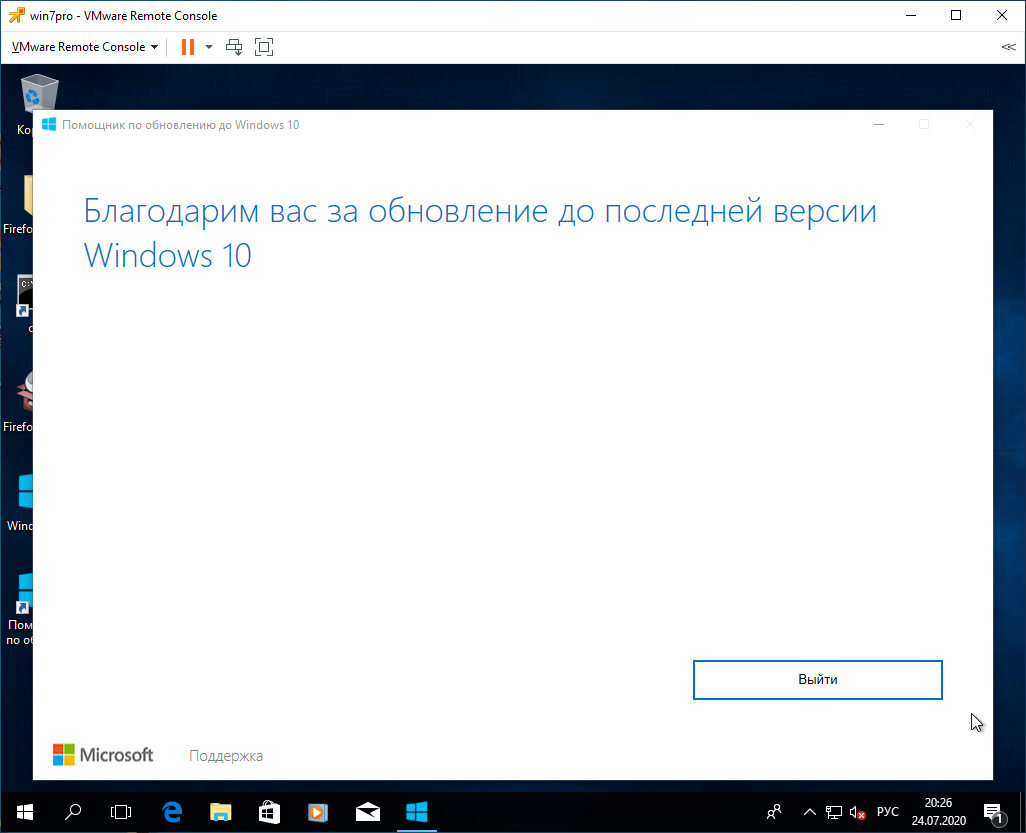The height and width of the screenshot is (833, 1026).
Task: Enter full screen mode in VMware
Action: tap(264, 46)
